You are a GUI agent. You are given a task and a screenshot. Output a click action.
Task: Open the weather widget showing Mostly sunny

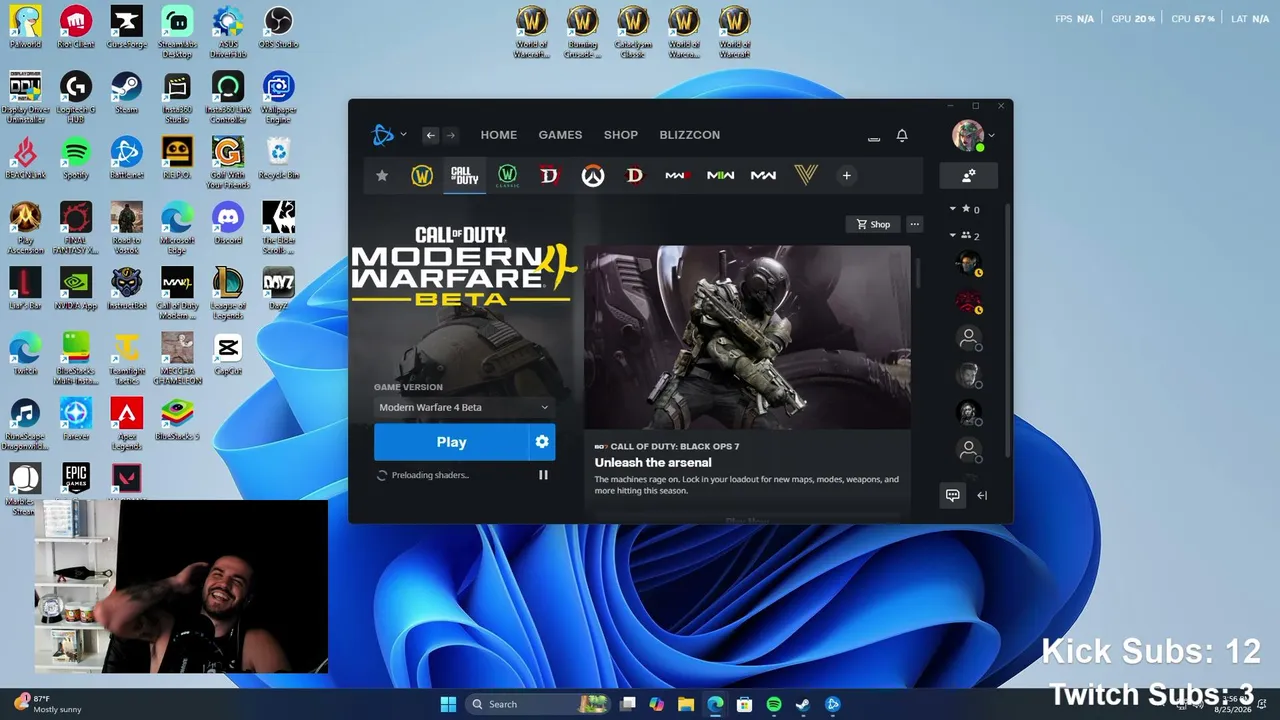[48, 704]
